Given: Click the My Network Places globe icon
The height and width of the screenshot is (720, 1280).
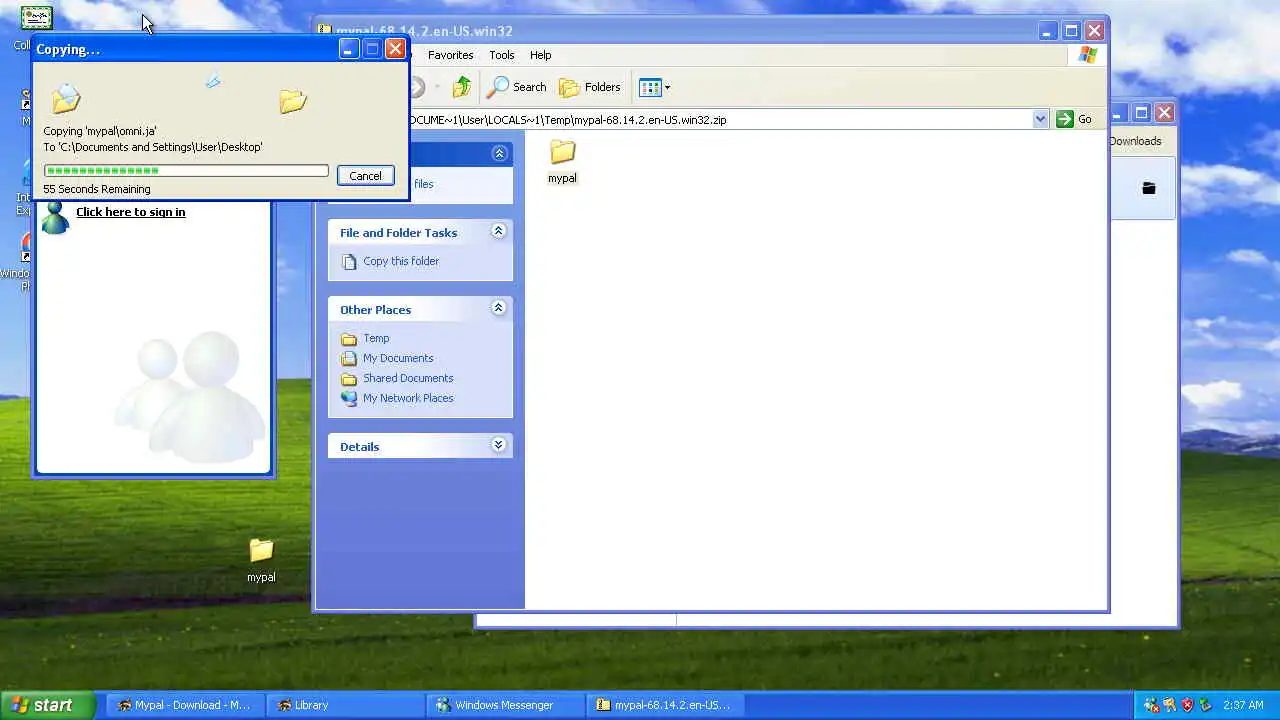Looking at the screenshot, I should pos(349,398).
